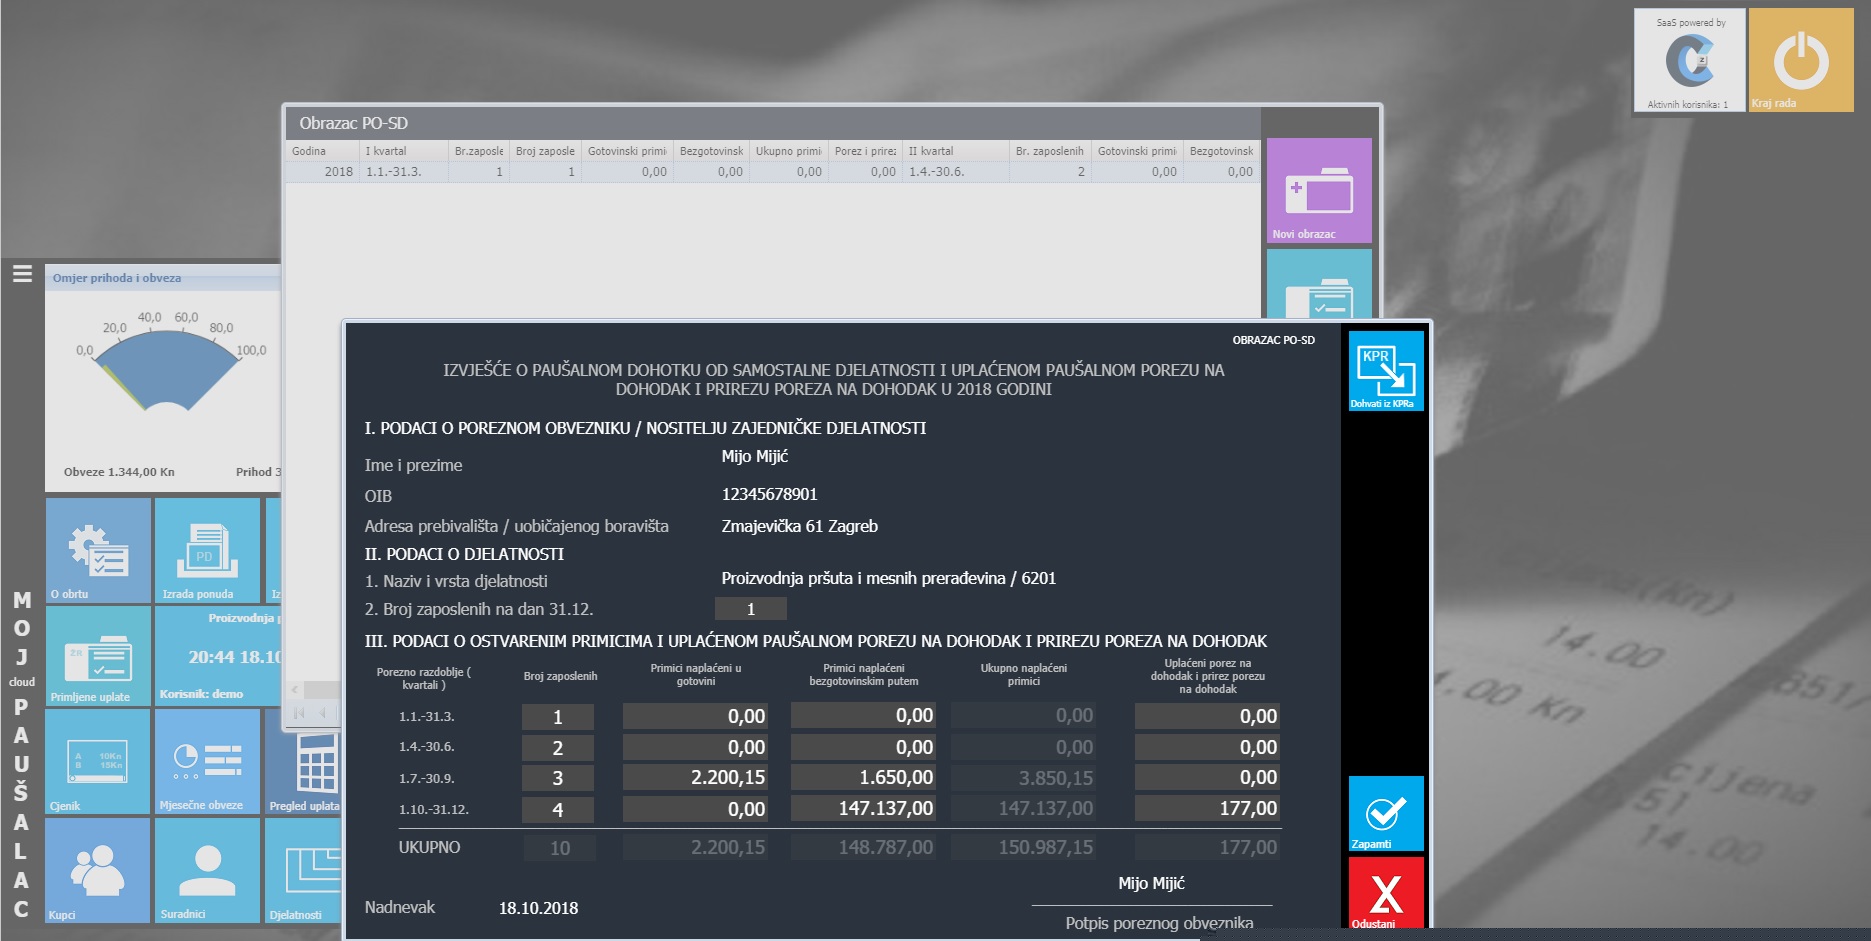Edit employee count for 1.1.-31.3.
1871x941 pixels.
[558, 716]
